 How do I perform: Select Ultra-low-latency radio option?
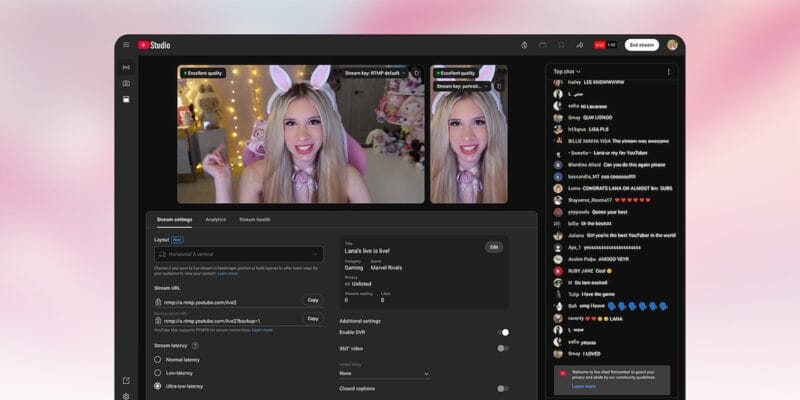pyautogui.click(x=158, y=386)
